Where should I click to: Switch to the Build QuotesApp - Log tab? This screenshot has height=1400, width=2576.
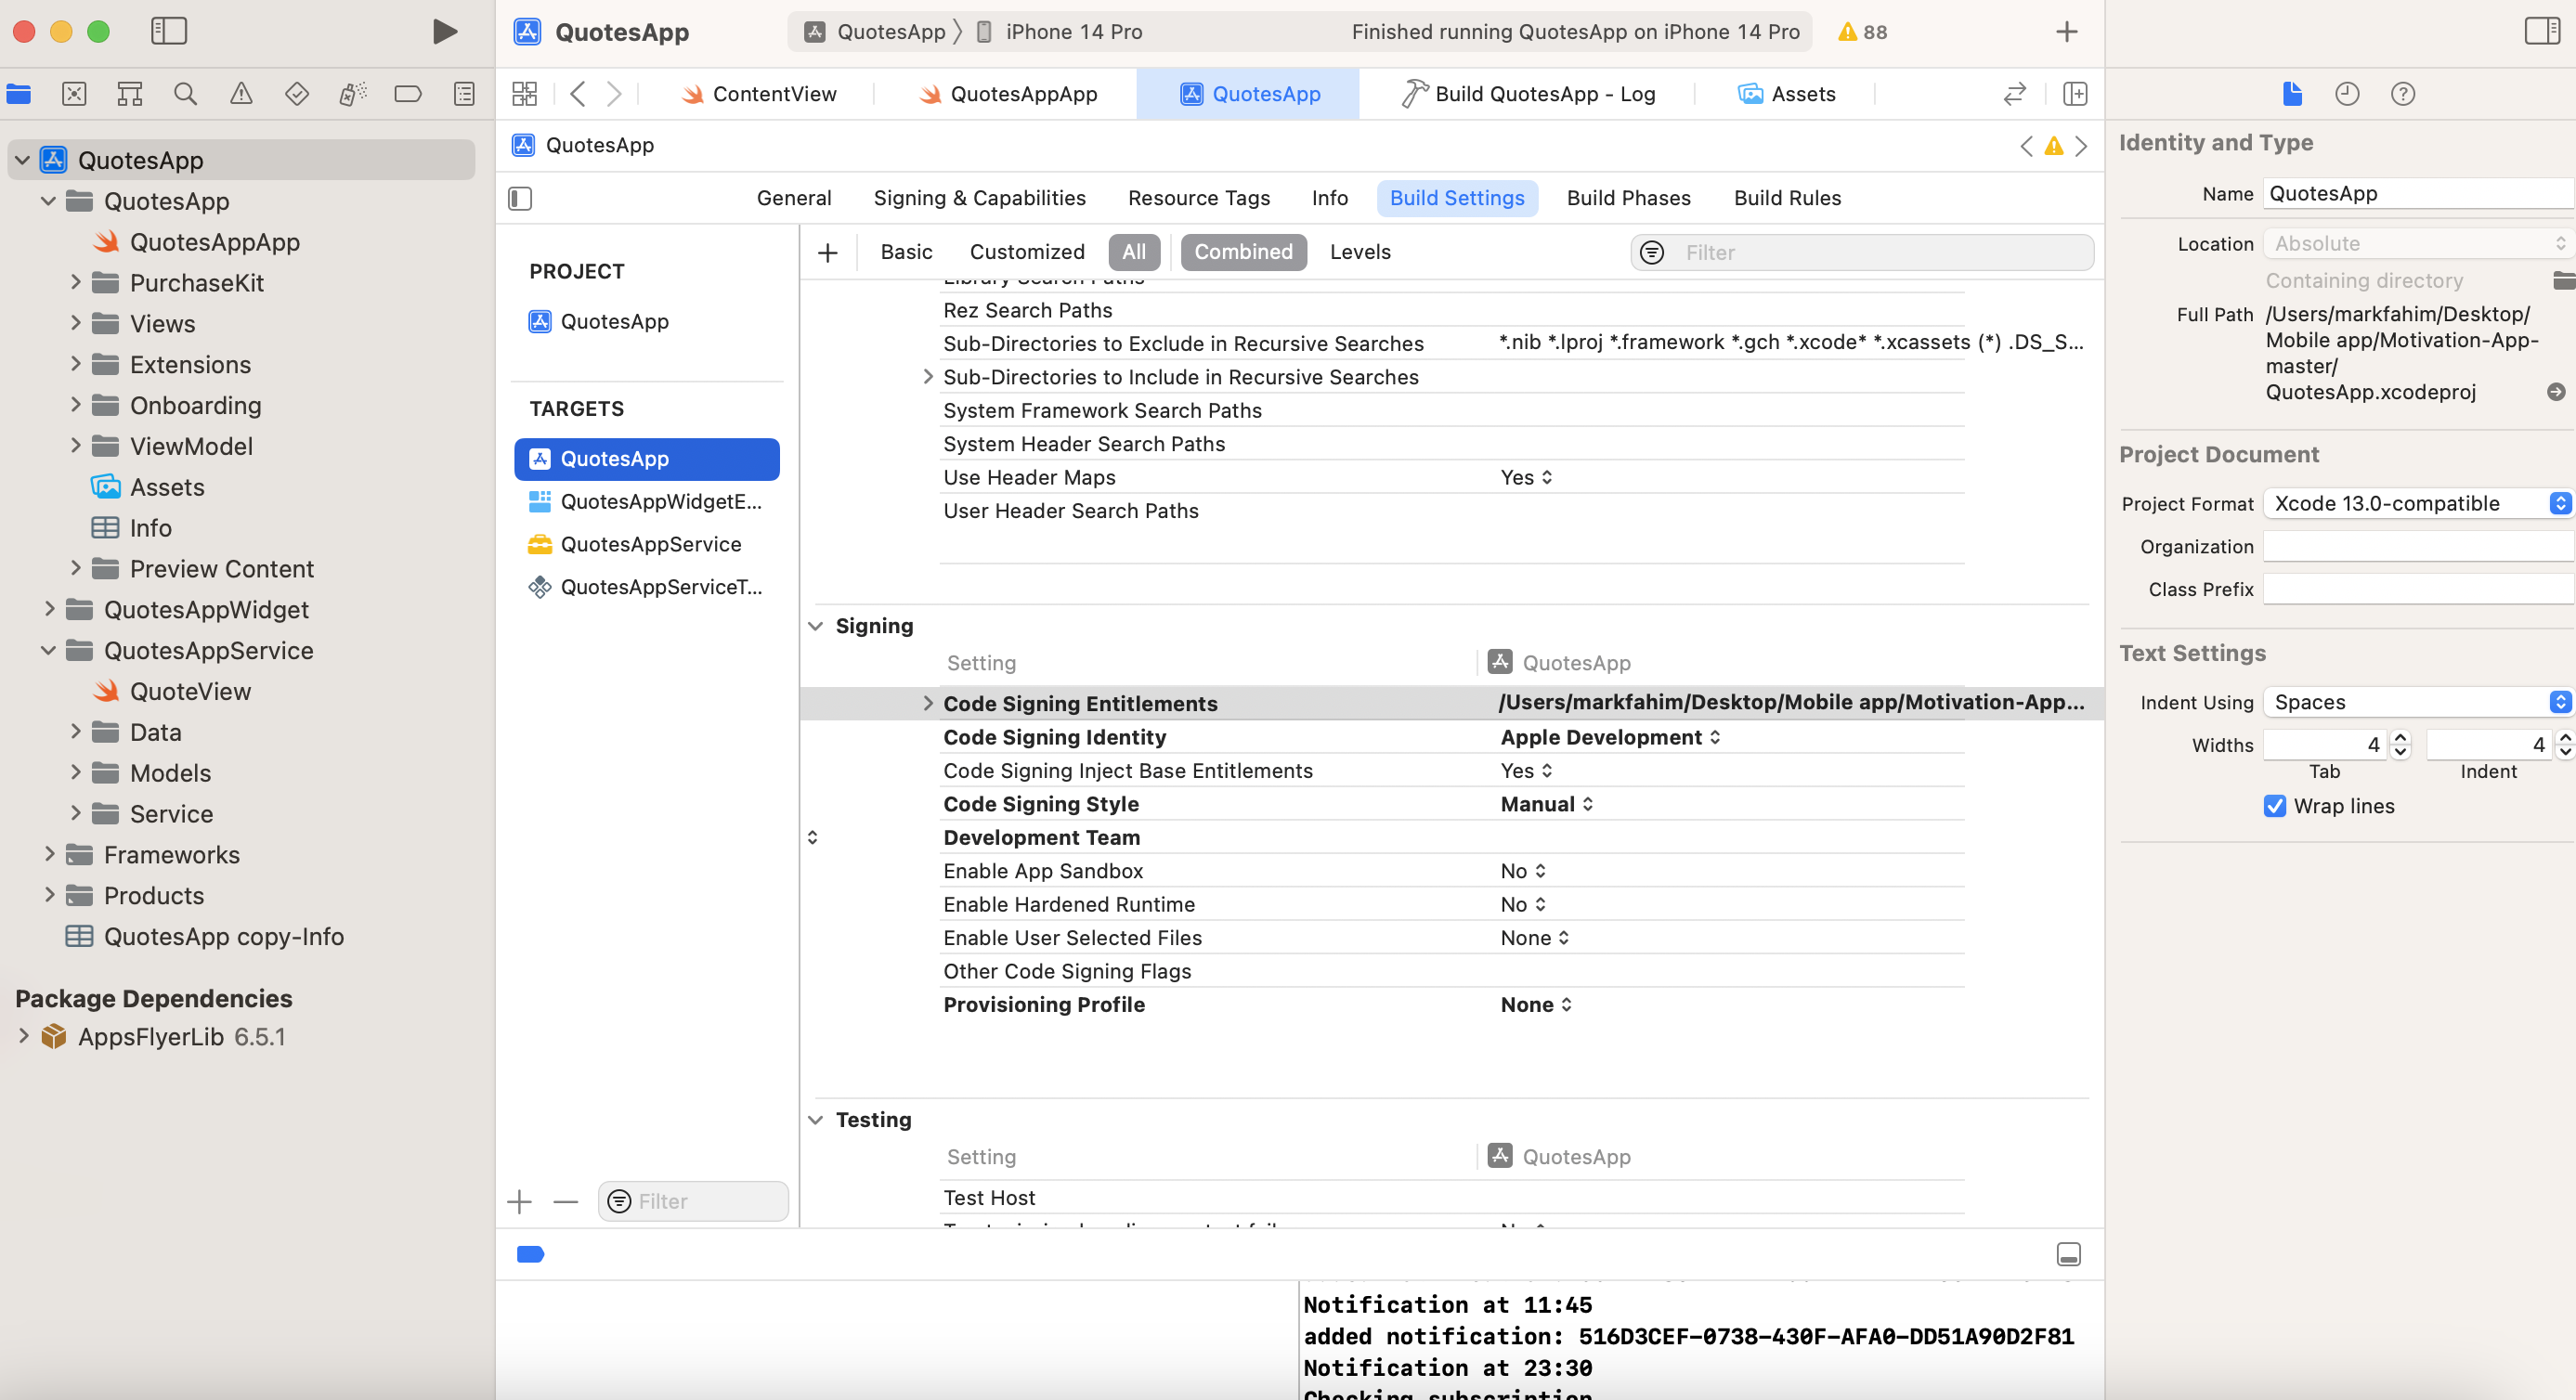tap(1528, 94)
